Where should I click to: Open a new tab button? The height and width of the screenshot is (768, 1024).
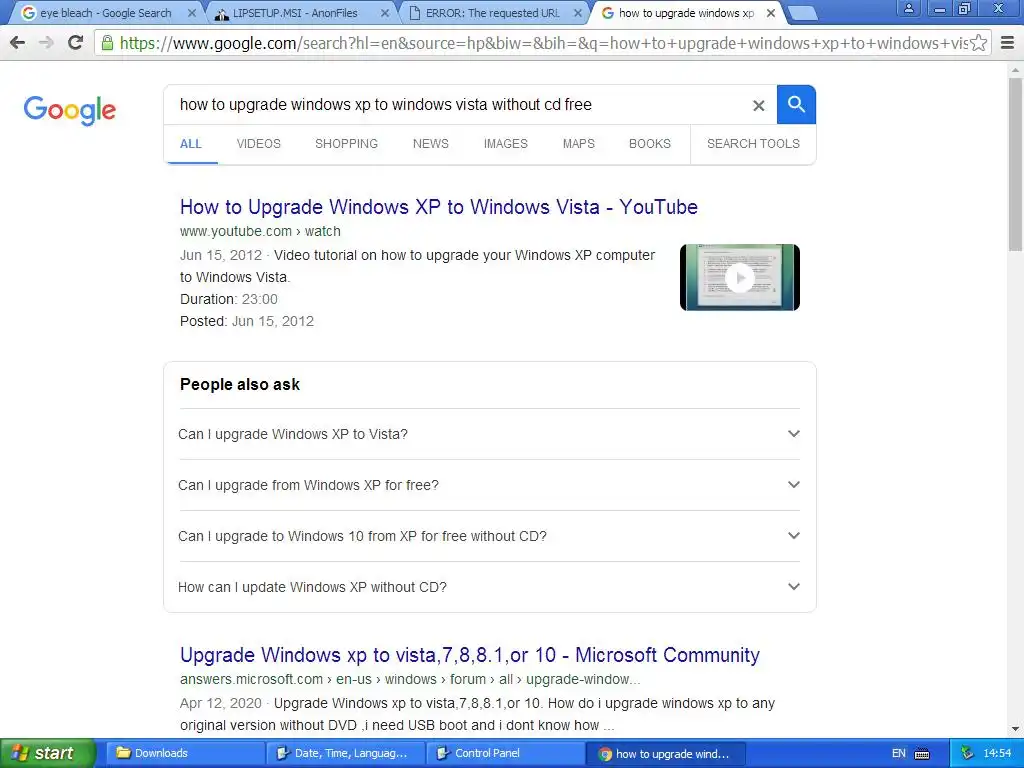tap(802, 13)
